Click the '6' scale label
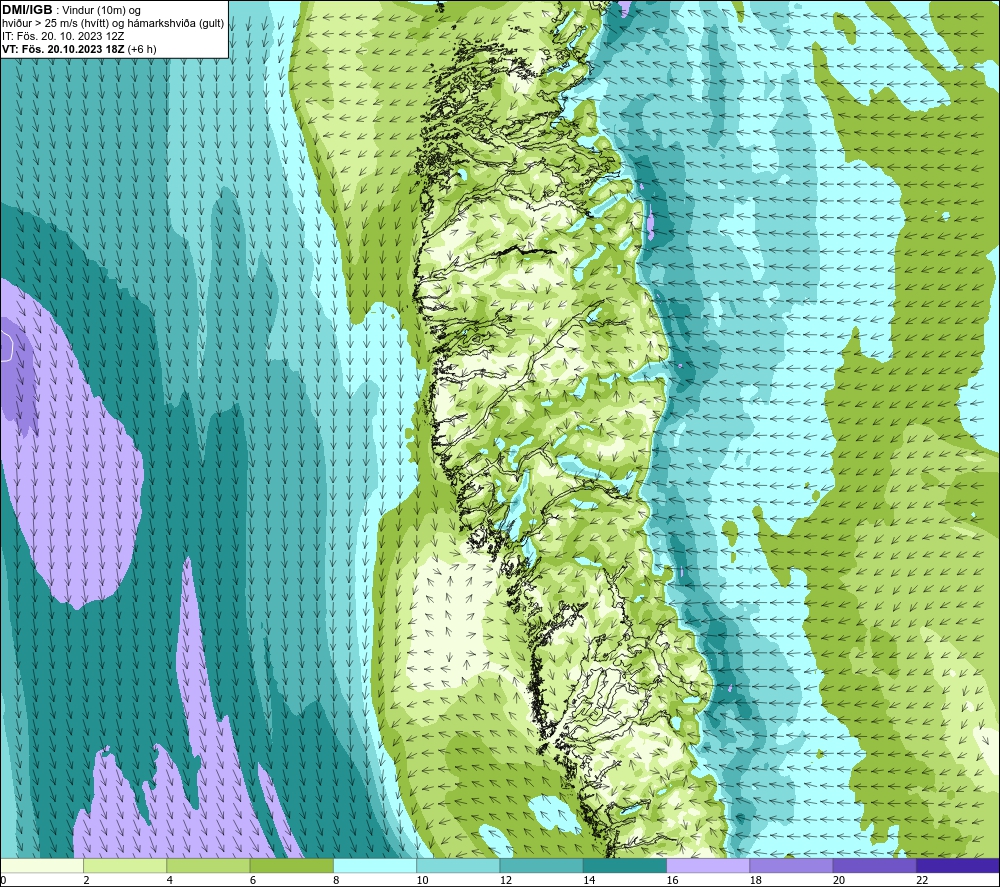The image size is (1000, 887). (x=253, y=881)
